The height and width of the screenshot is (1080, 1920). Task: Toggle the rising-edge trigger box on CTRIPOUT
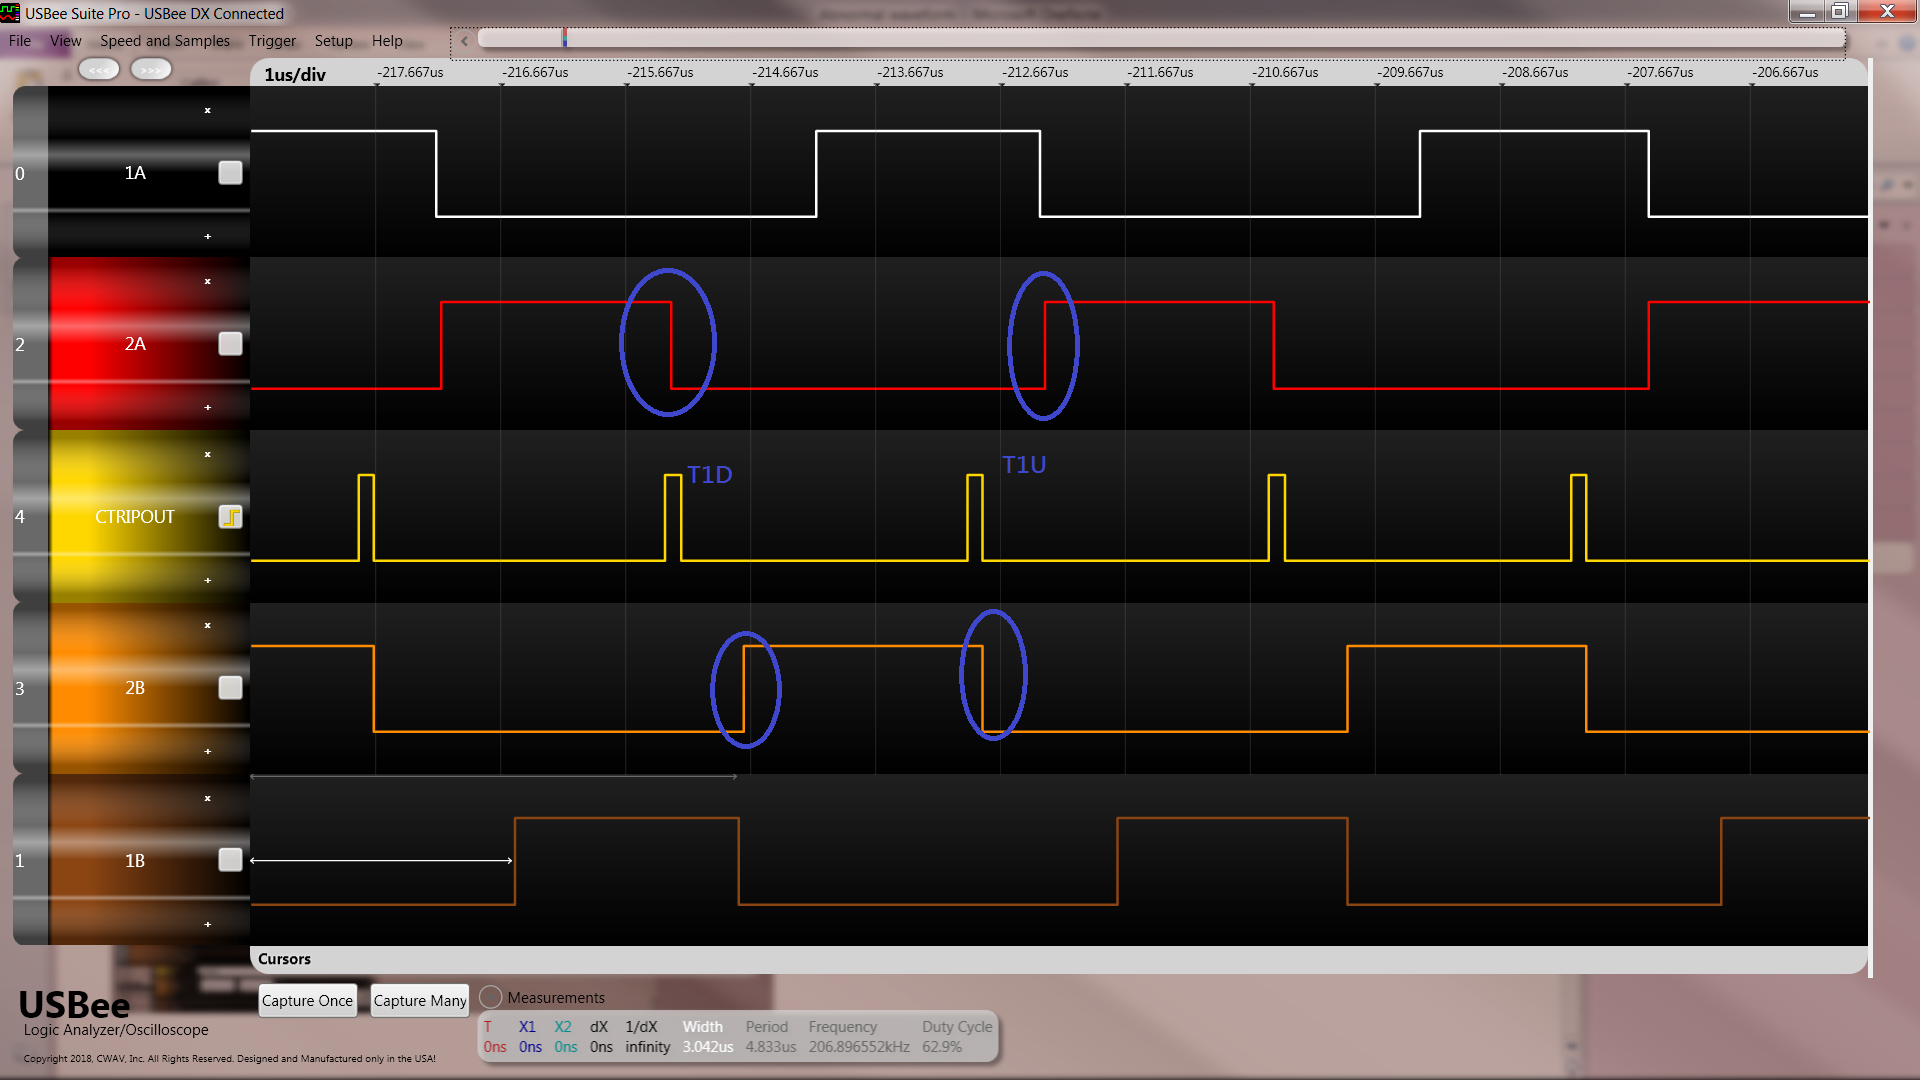[231, 517]
